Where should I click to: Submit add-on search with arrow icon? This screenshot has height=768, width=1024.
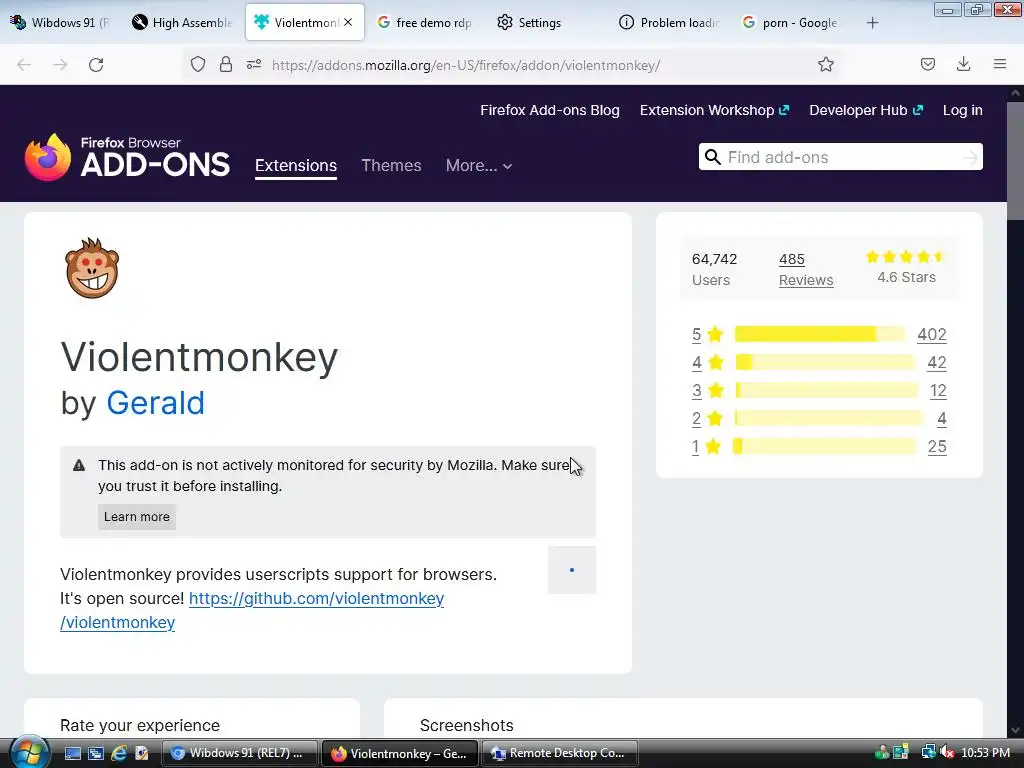970,157
